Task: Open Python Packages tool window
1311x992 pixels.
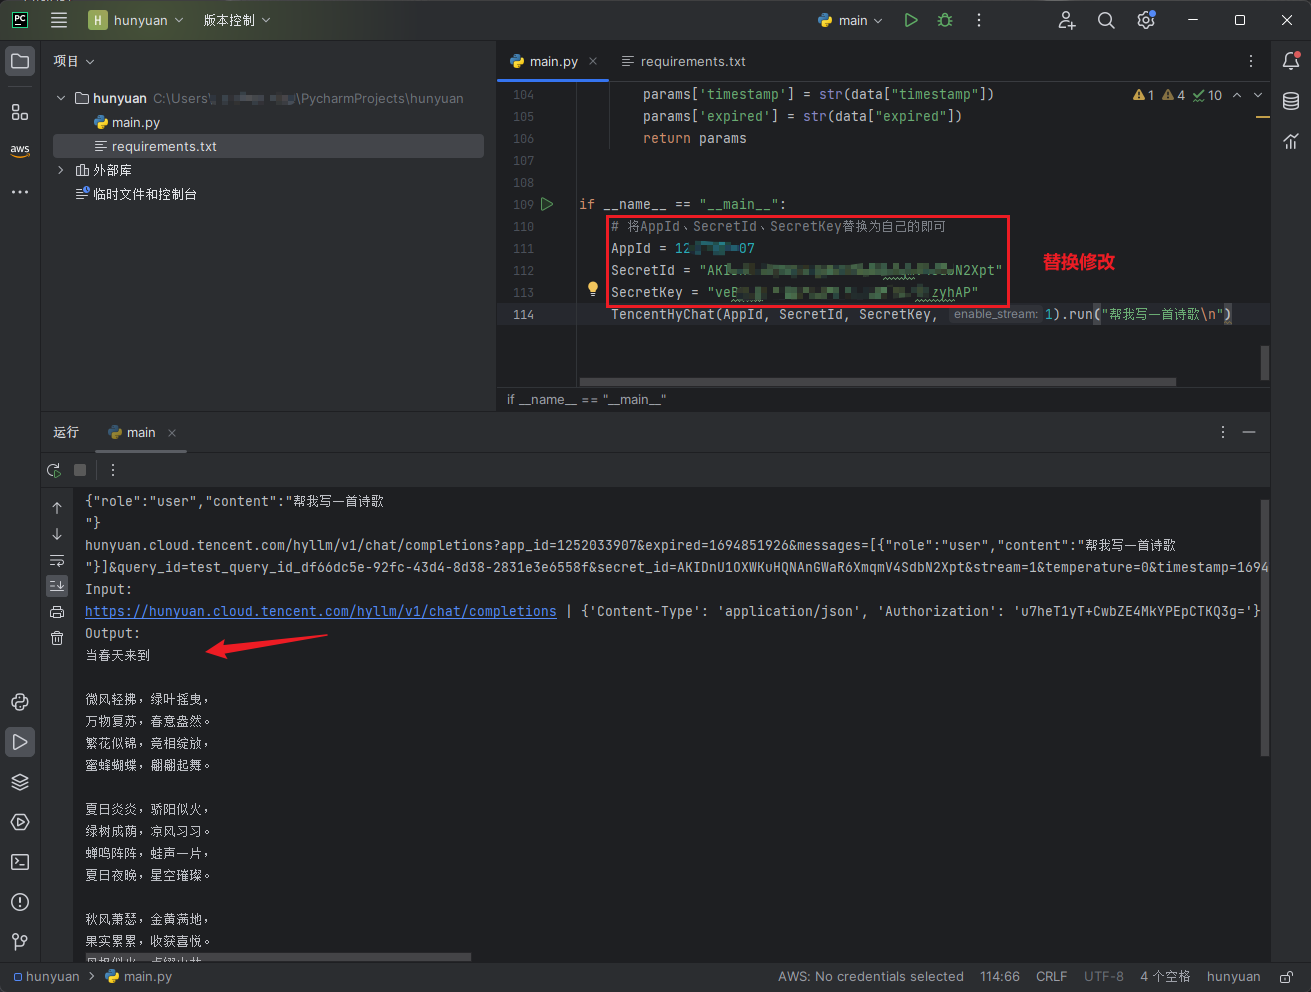Action: click(20, 782)
